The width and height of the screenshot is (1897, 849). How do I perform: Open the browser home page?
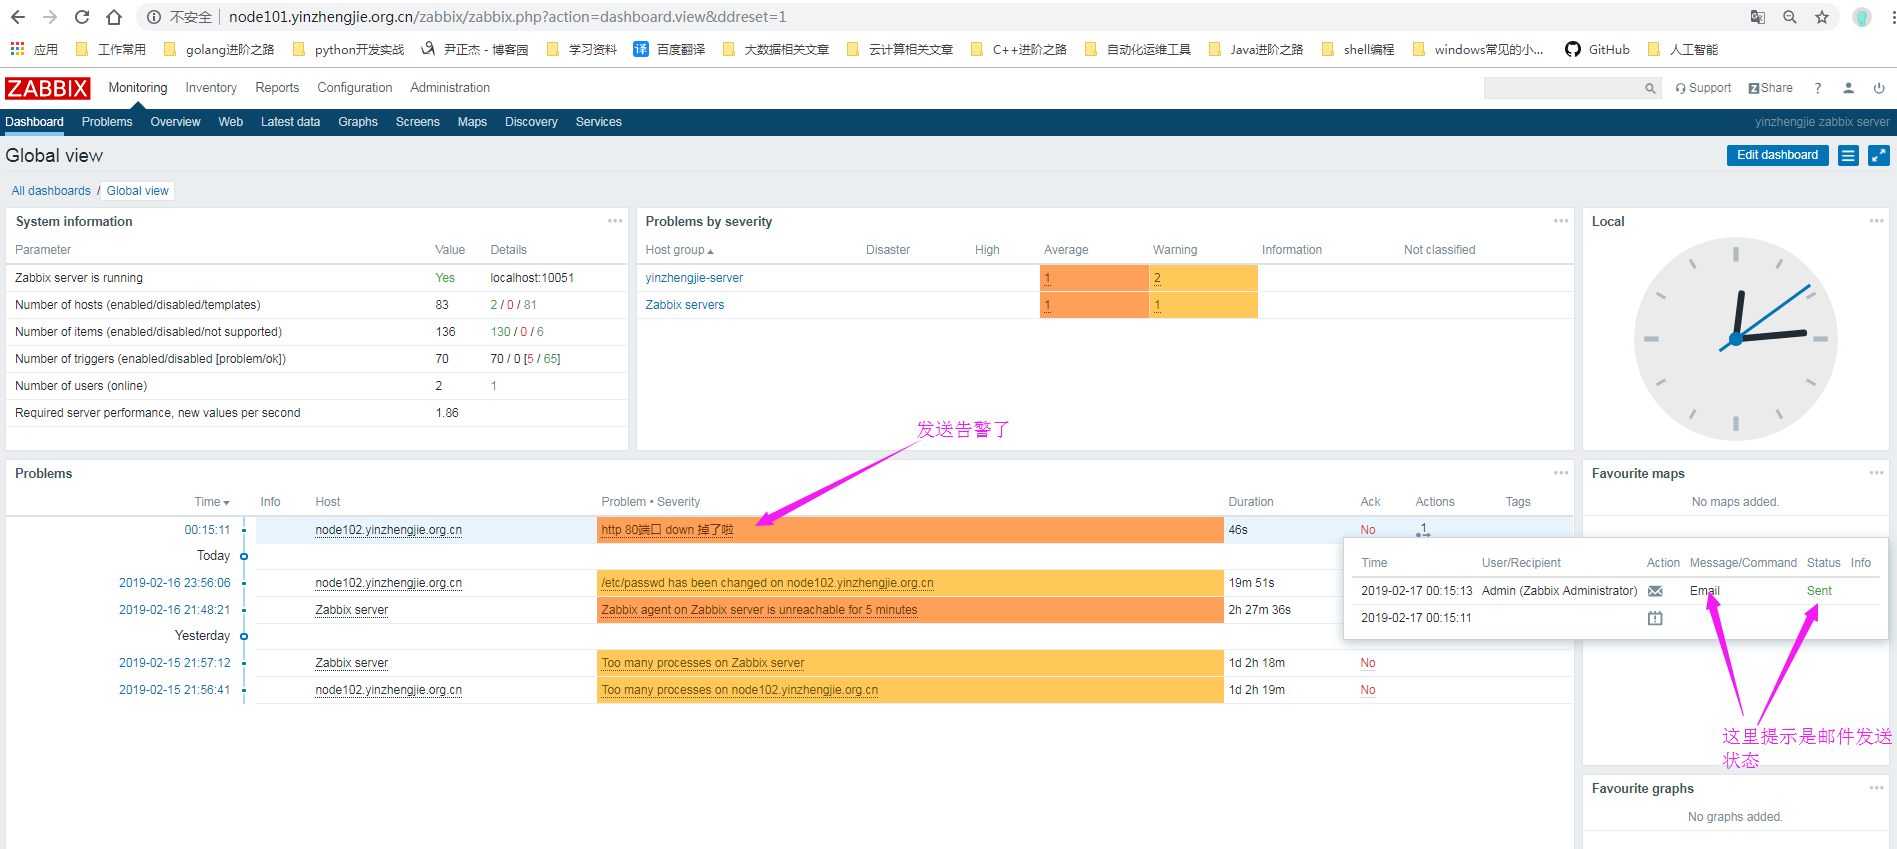pyautogui.click(x=114, y=17)
